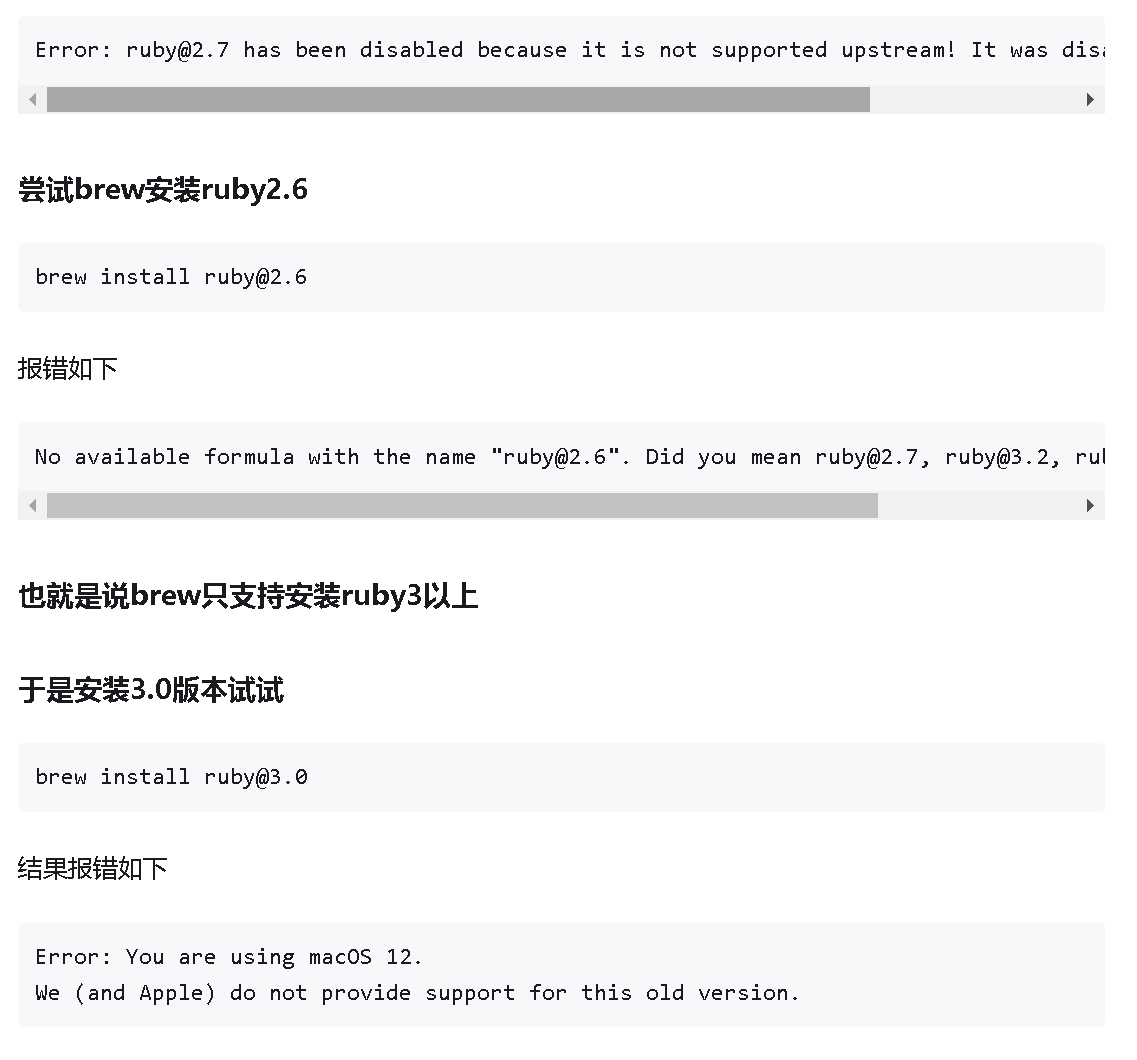Click heading '也就是说brew只支持安装ruby3以上'
This screenshot has height=1060, width=1137.
[248, 597]
